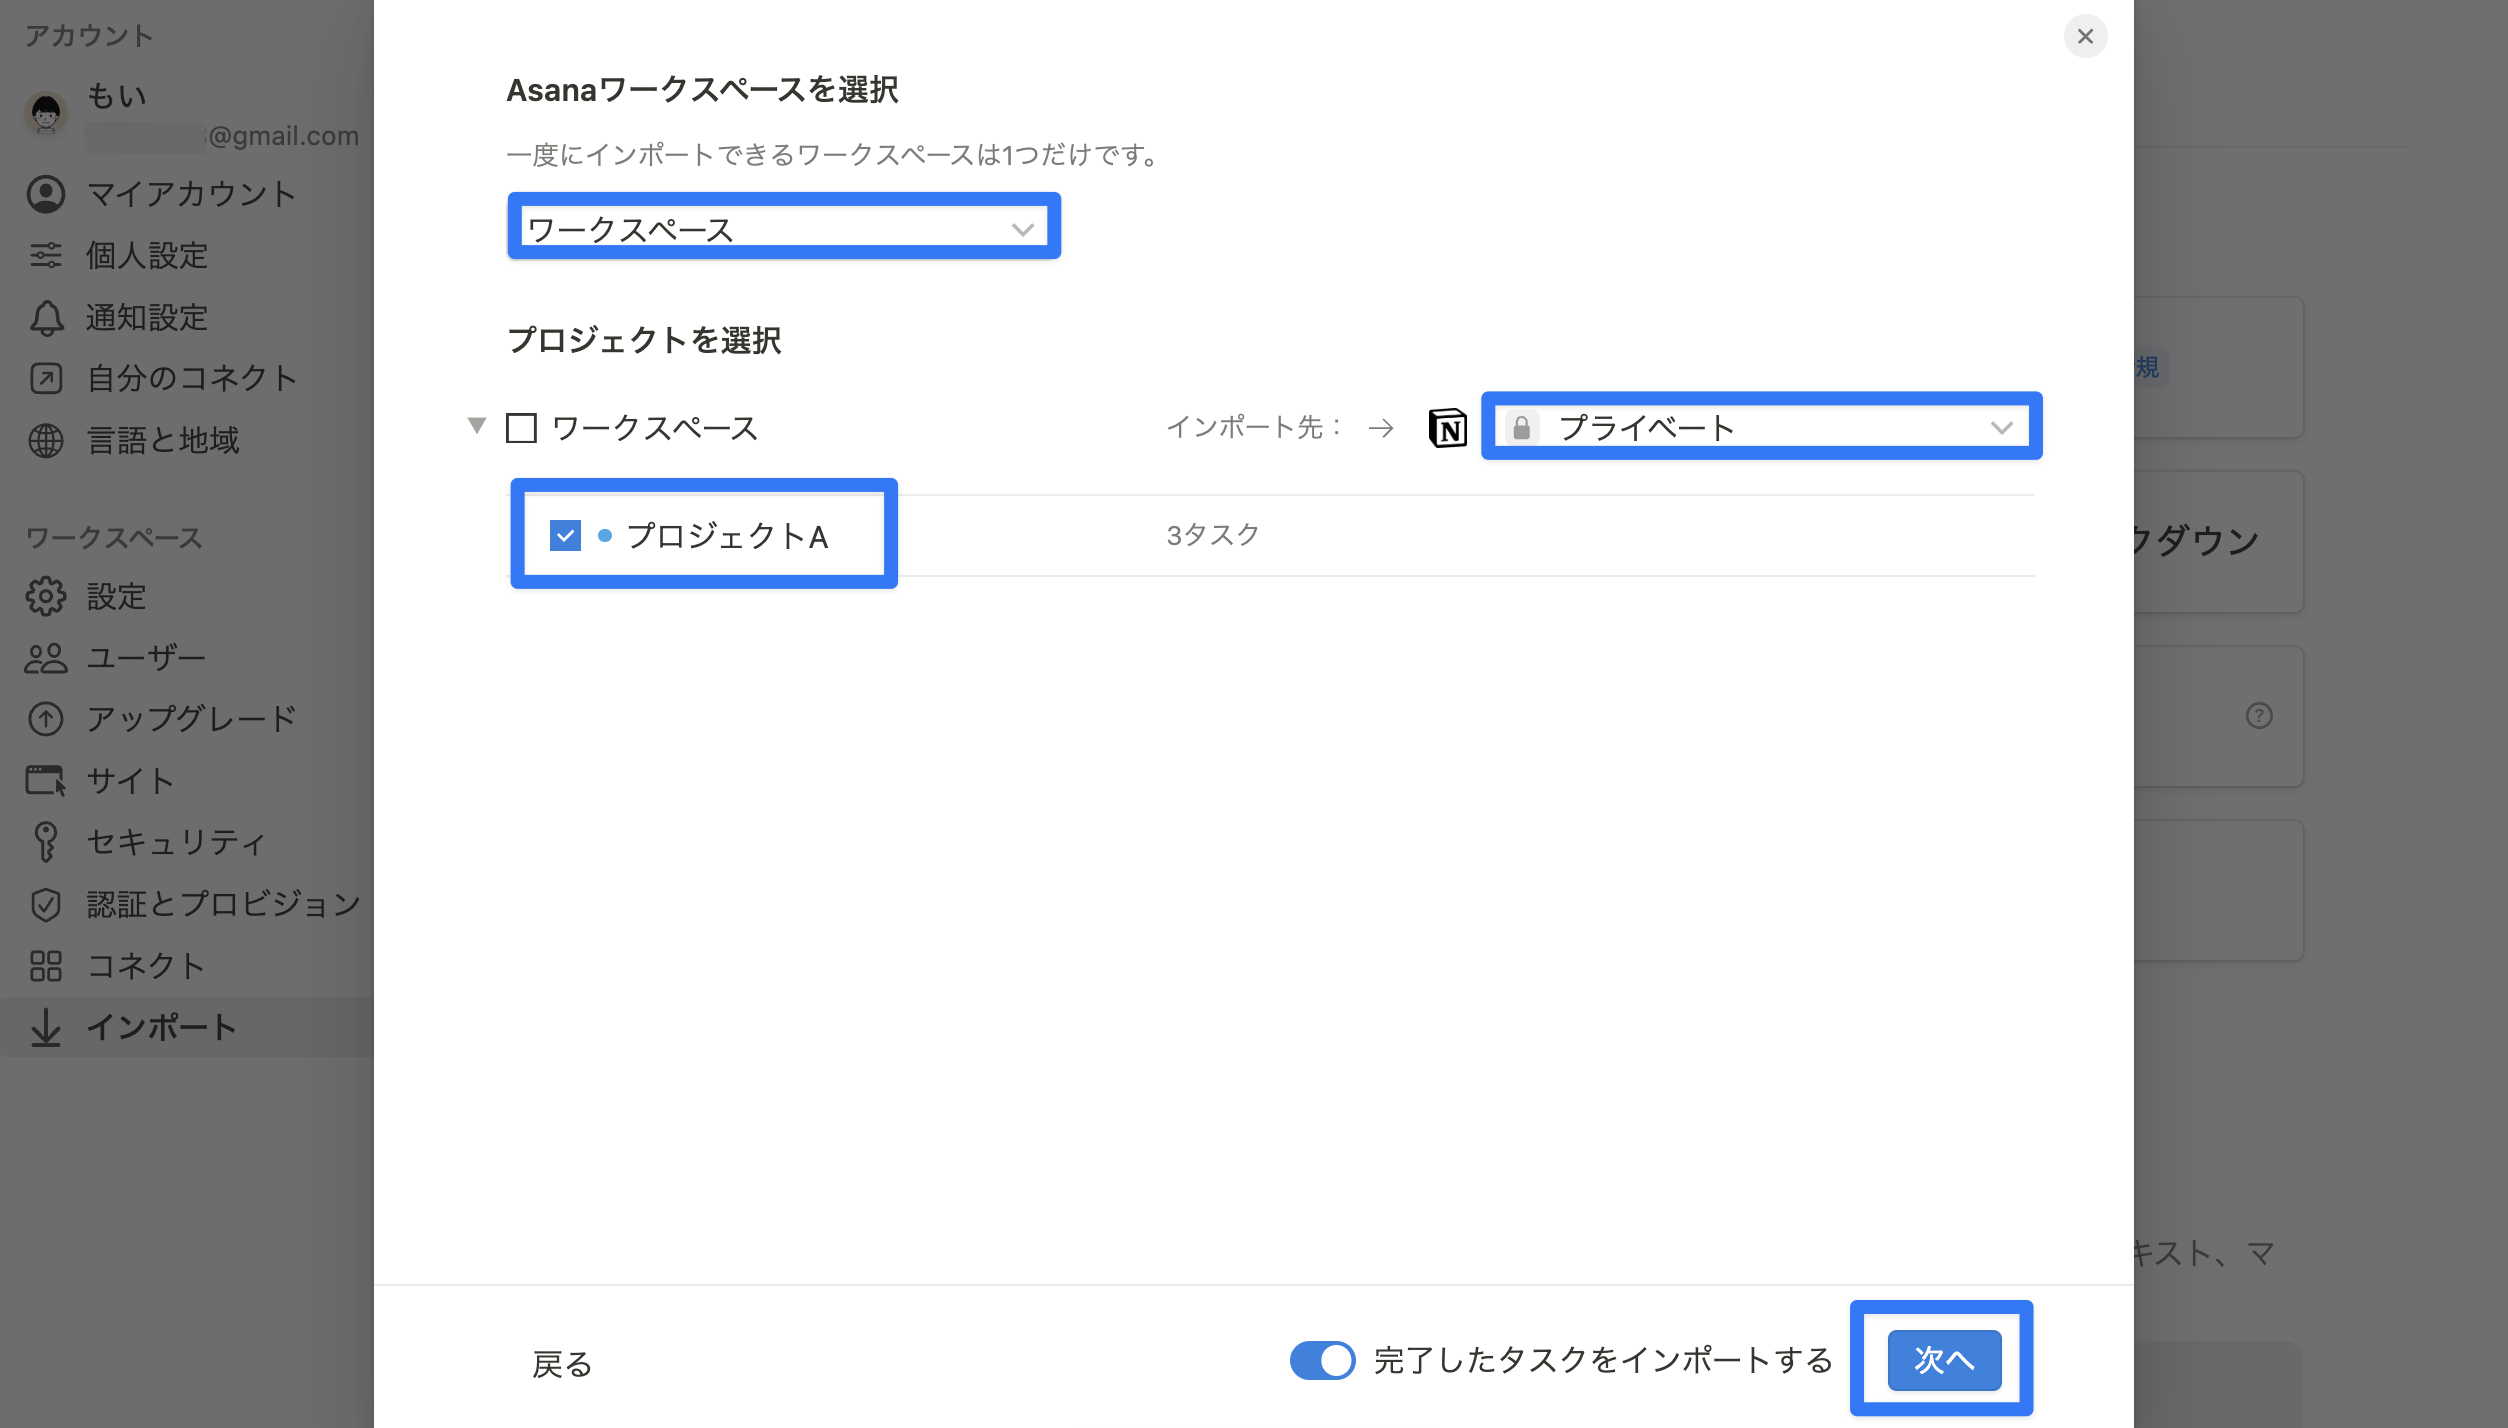Viewport: 2508px width, 1428px height.
Task: Open 自分のコネクト in sidebar
Action: [x=187, y=378]
